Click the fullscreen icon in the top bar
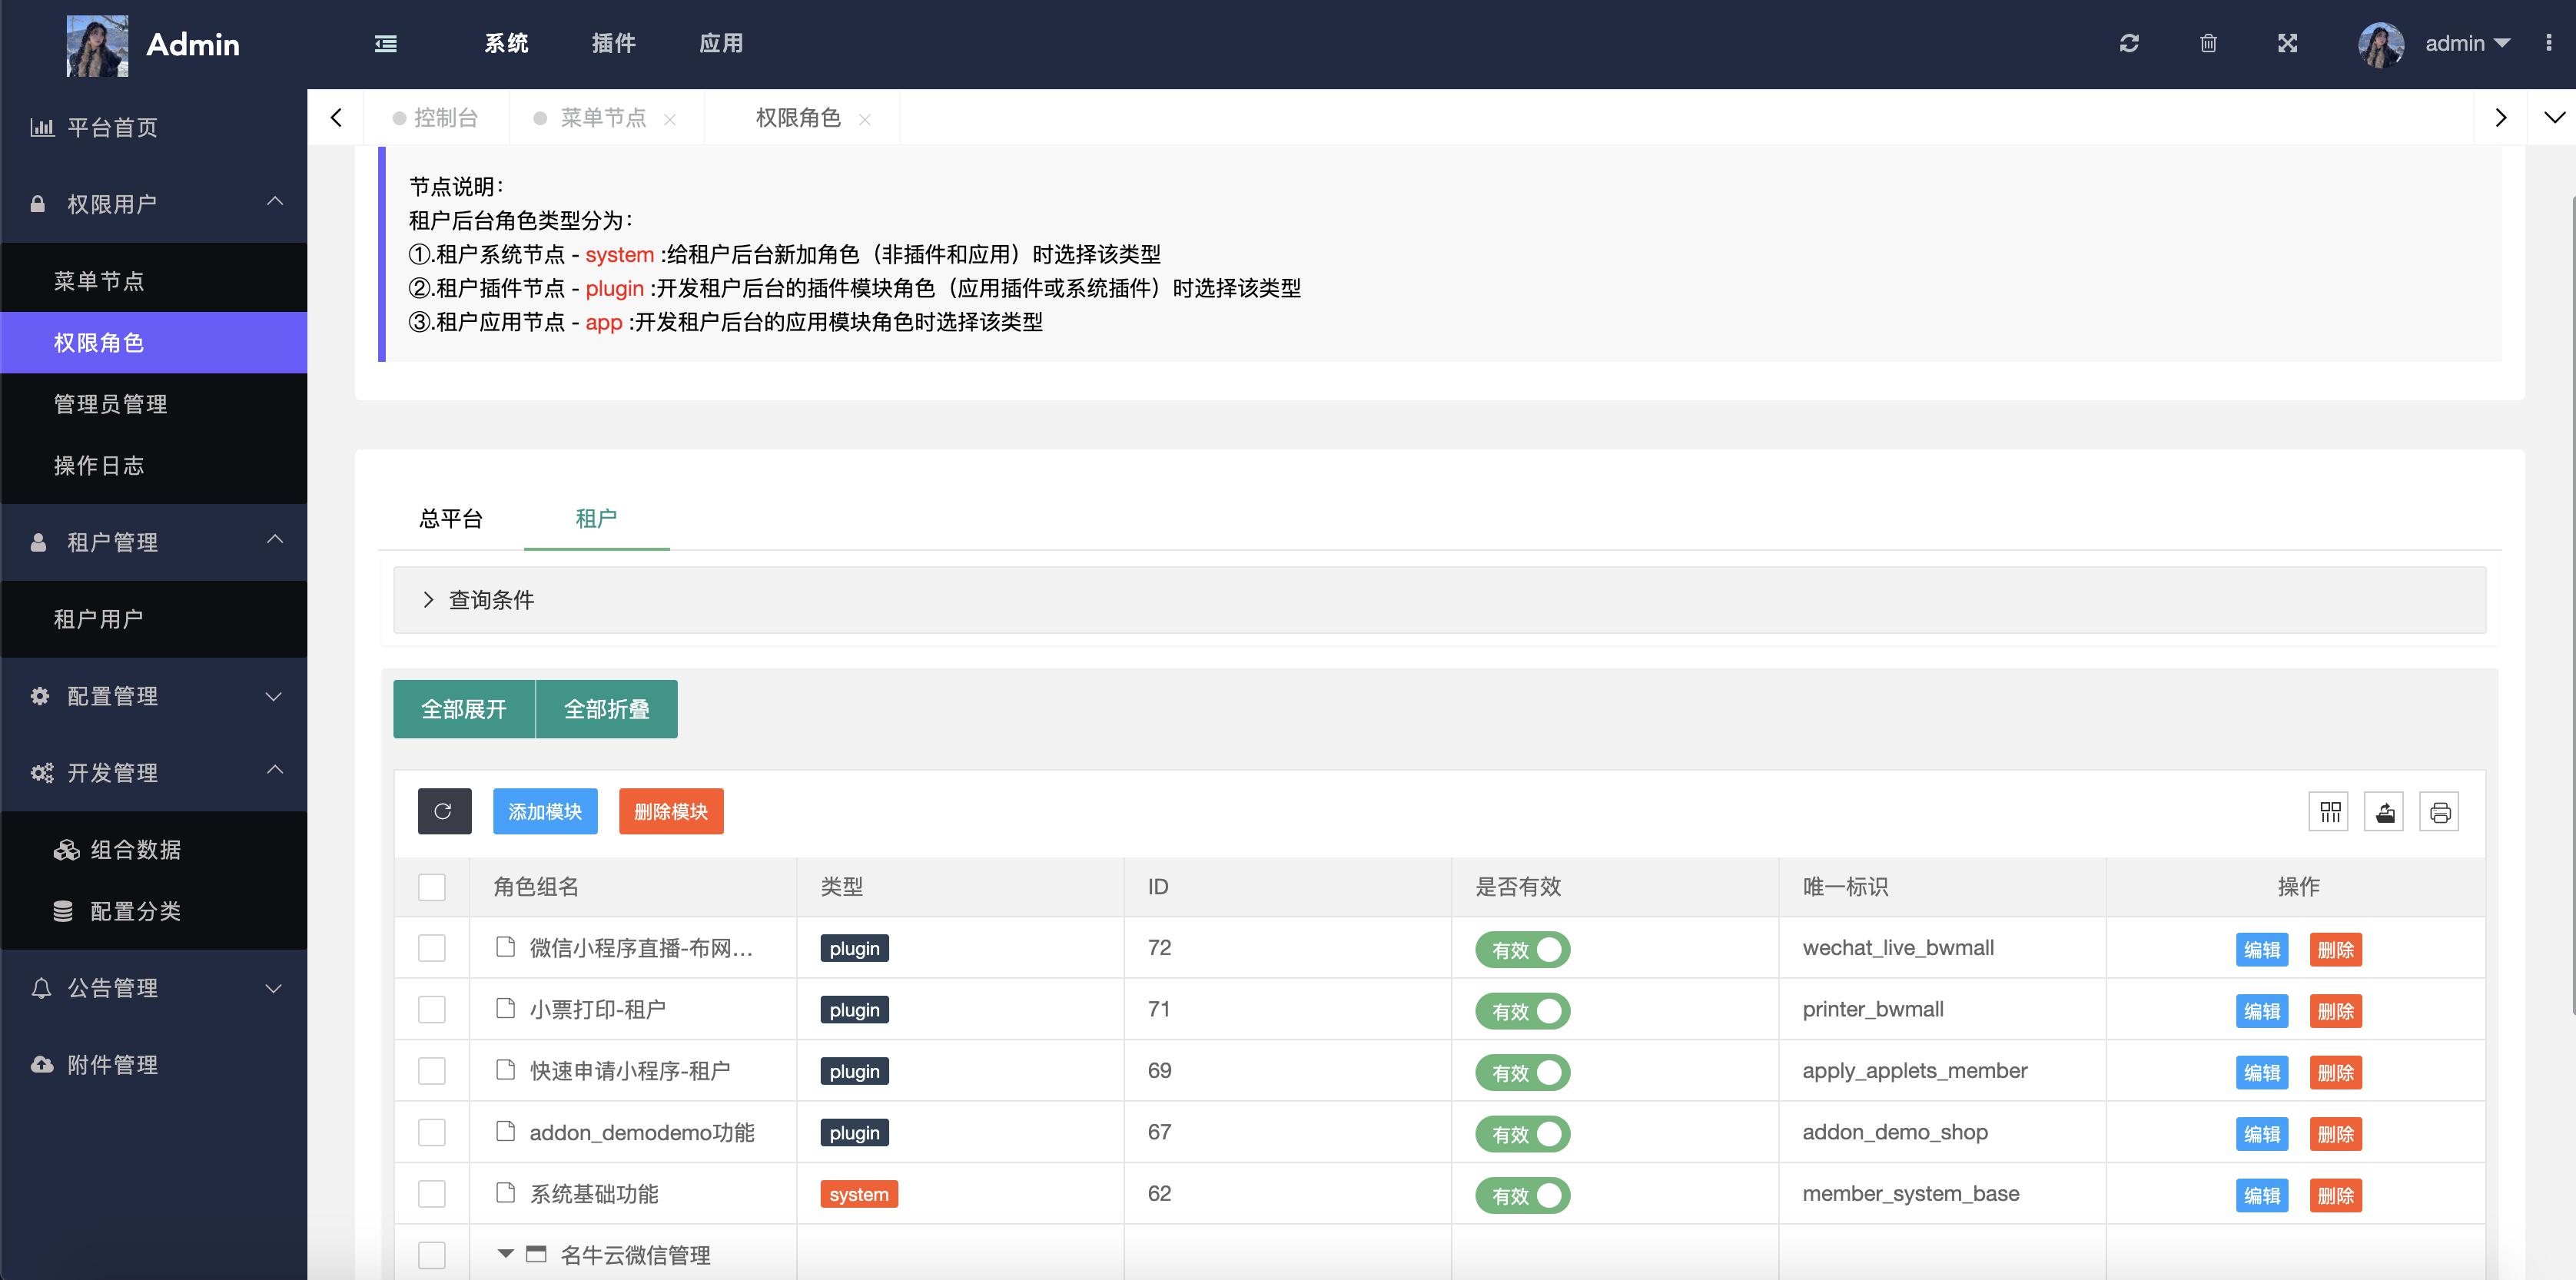Screen dimensions: 2576x1280 coord(2287,43)
